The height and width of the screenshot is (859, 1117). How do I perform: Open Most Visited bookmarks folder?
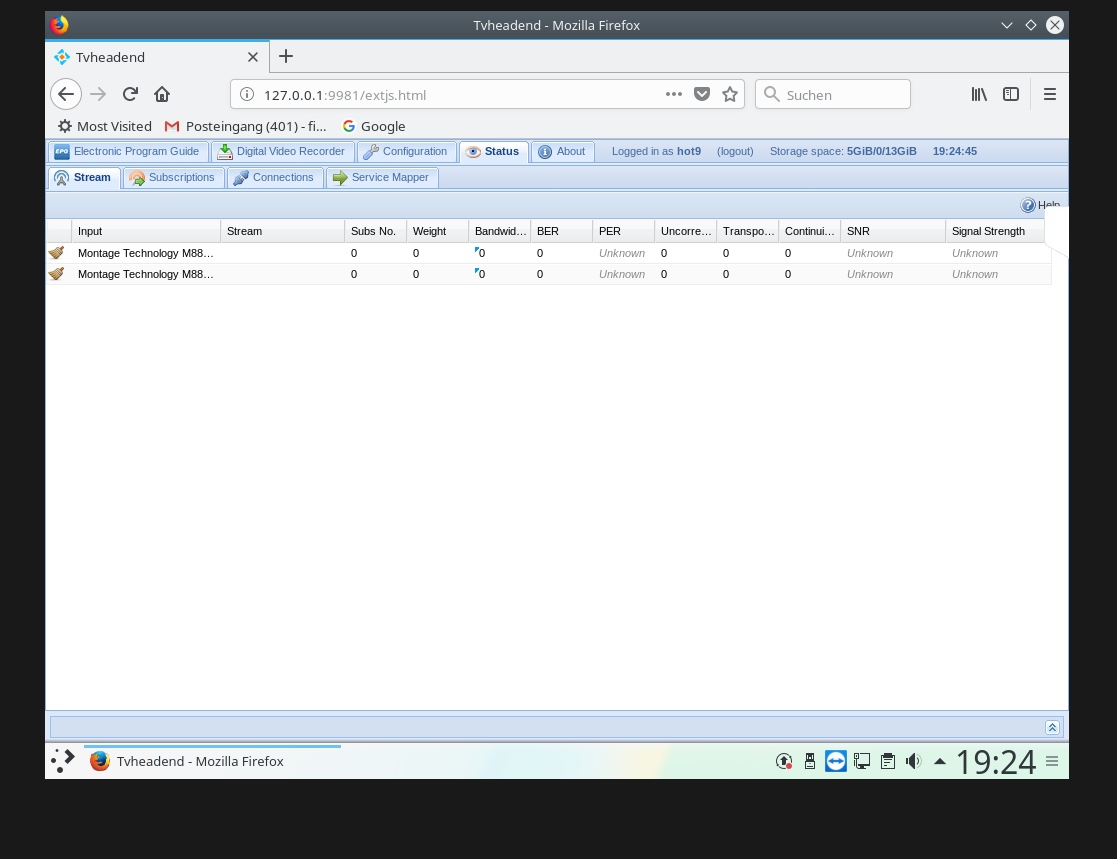tap(105, 126)
